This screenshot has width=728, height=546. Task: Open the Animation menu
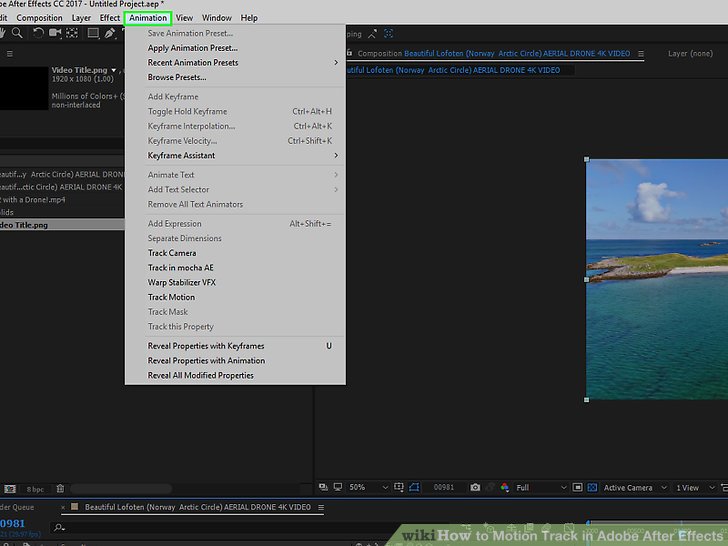coord(148,18)
